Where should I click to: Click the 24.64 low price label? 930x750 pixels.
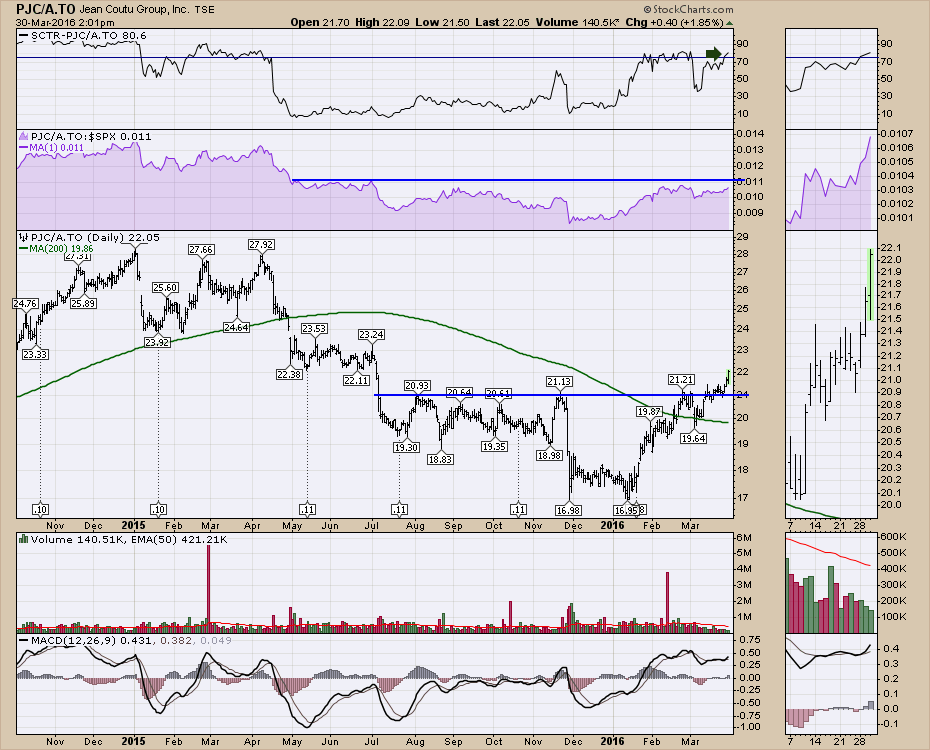pos(236,327)
